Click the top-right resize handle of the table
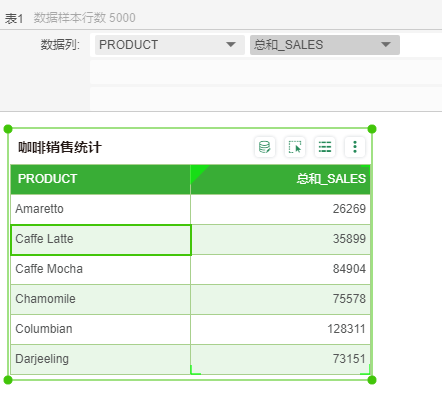The width and height of the screenshot is (442, 396). pyautogui.click(x=372, y=129)
